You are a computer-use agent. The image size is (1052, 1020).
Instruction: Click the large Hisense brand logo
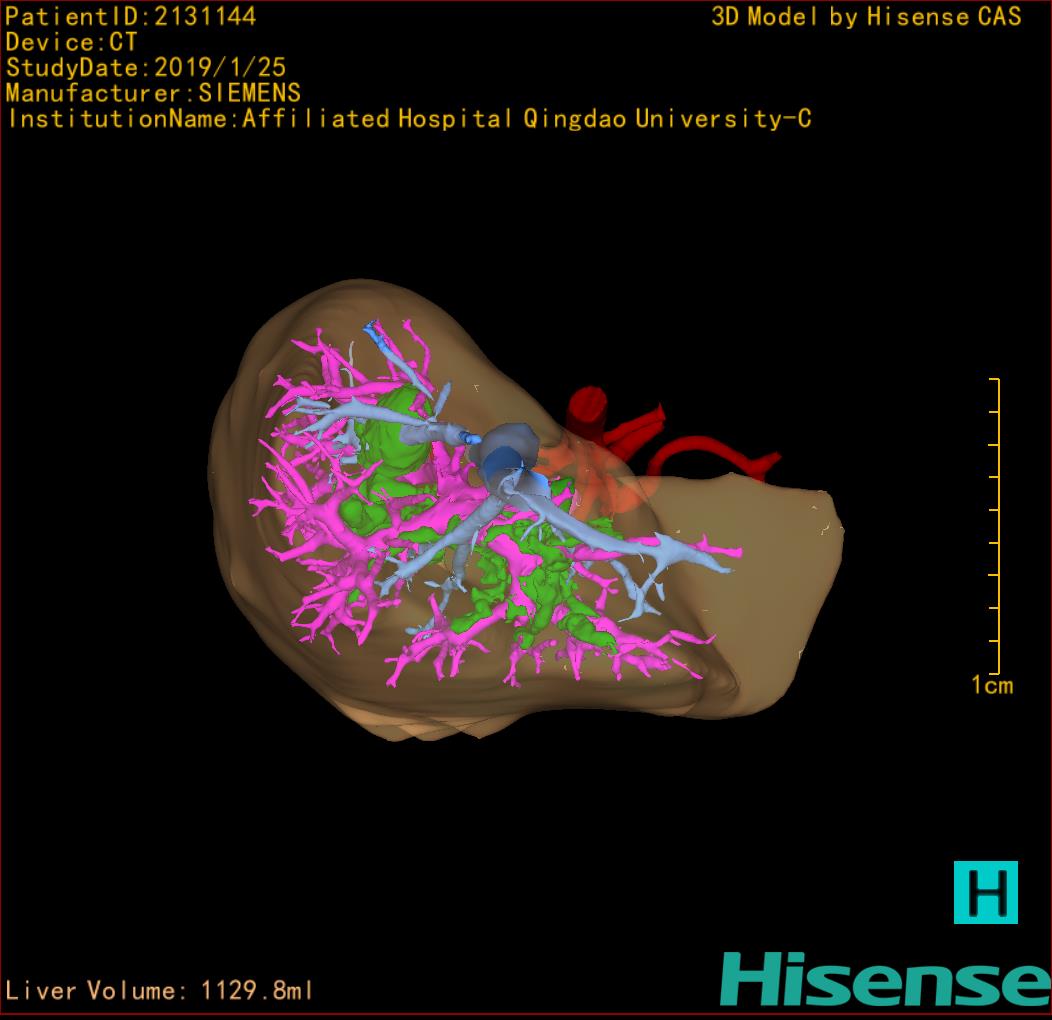tap(885, 978)
